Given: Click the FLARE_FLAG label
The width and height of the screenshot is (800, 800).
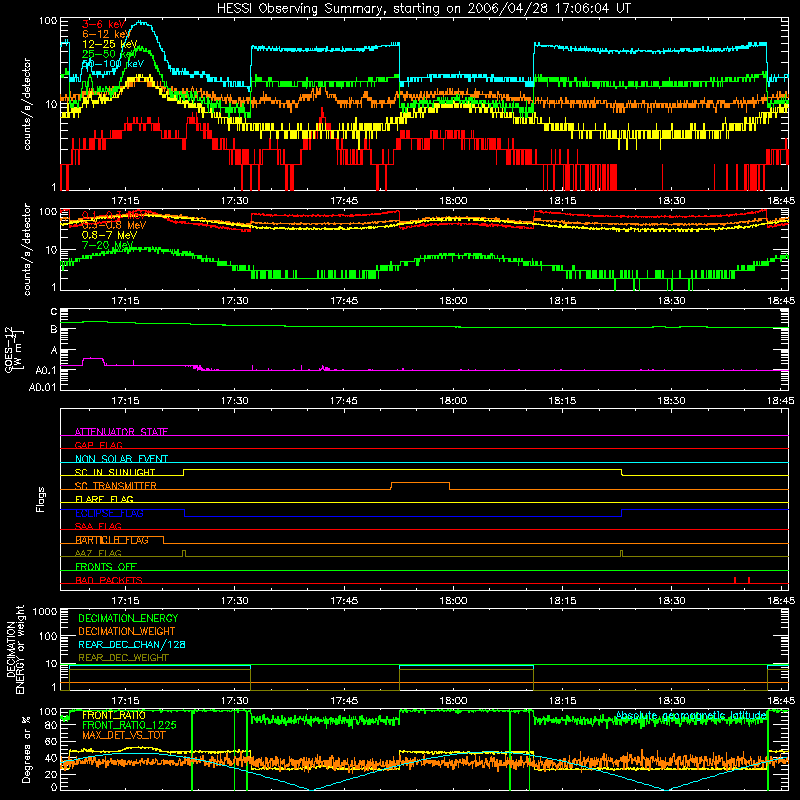Looking at the screenshot, I should [x=104, y=499].
